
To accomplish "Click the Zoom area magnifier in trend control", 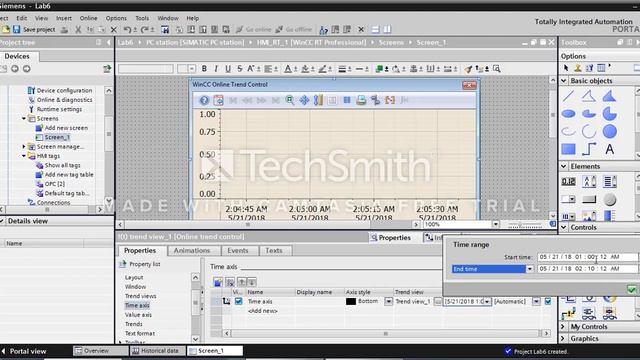I will (290, 100).
